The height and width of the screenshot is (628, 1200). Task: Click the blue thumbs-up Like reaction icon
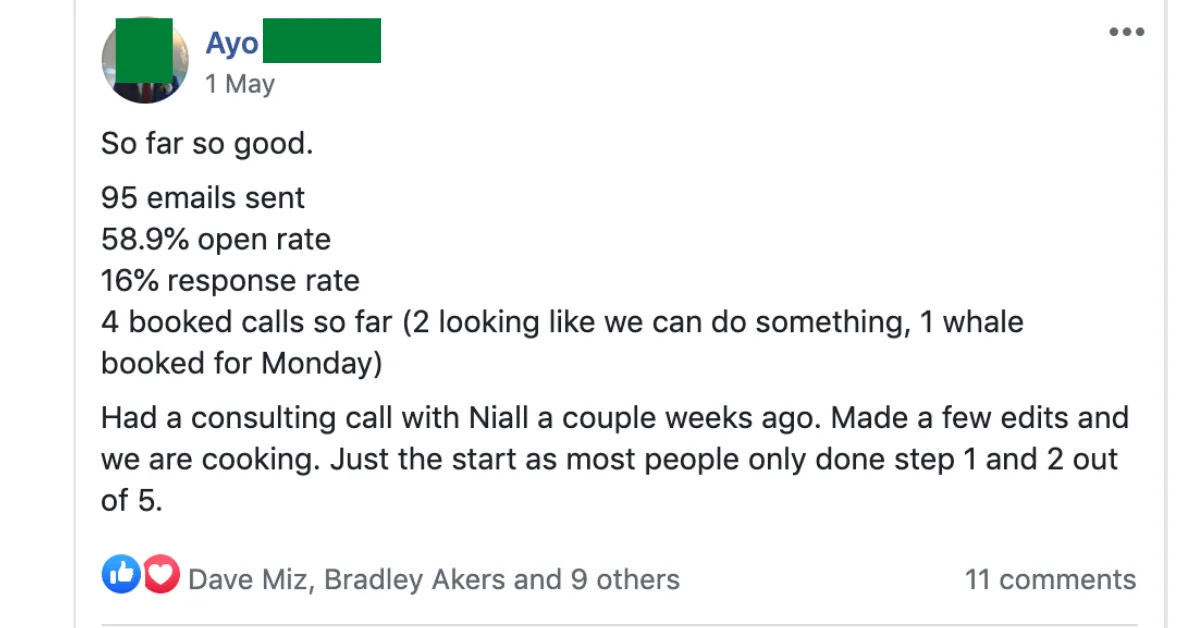click(120, 576)
